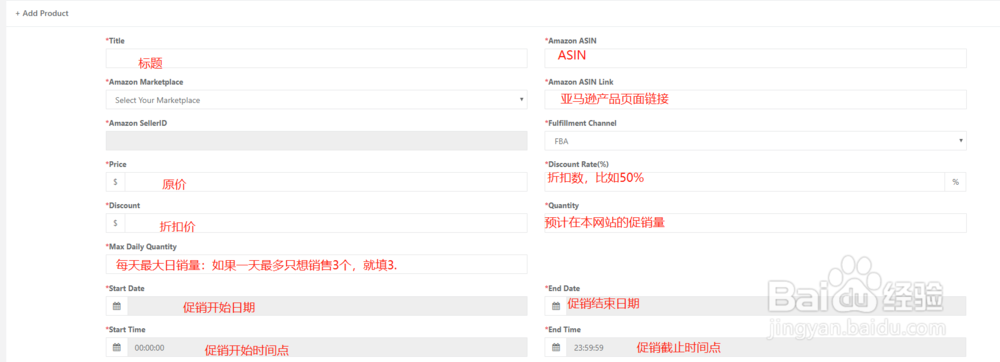The image size is (1000, 362).
Task: Click the dollar sign addon beside Price
Action: coord(115,182)
